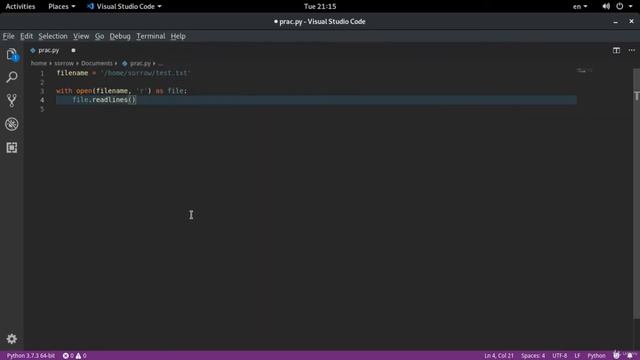
Task: Open the Debug menu
Action: tap(120, 36)
